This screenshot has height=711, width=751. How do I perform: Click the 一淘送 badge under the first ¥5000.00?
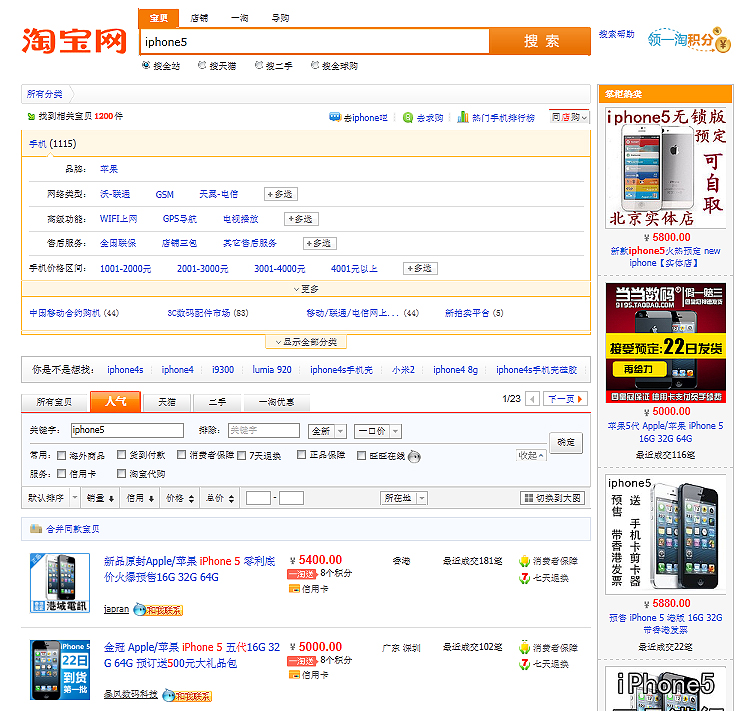302,661
